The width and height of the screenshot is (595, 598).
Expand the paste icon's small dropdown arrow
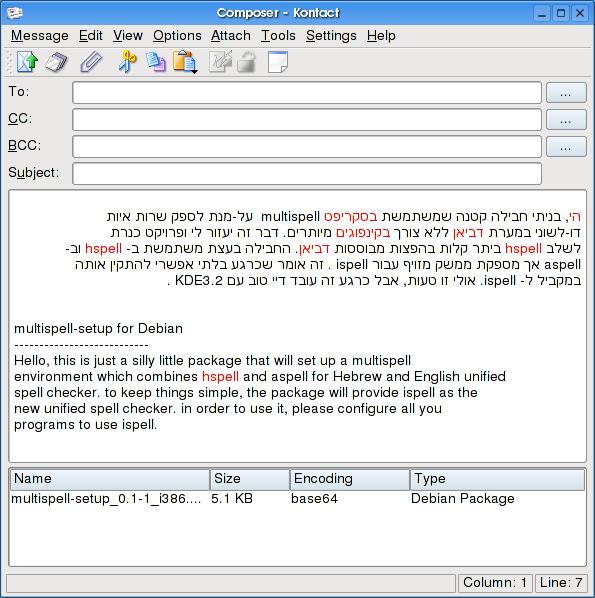tap(195, 72)
